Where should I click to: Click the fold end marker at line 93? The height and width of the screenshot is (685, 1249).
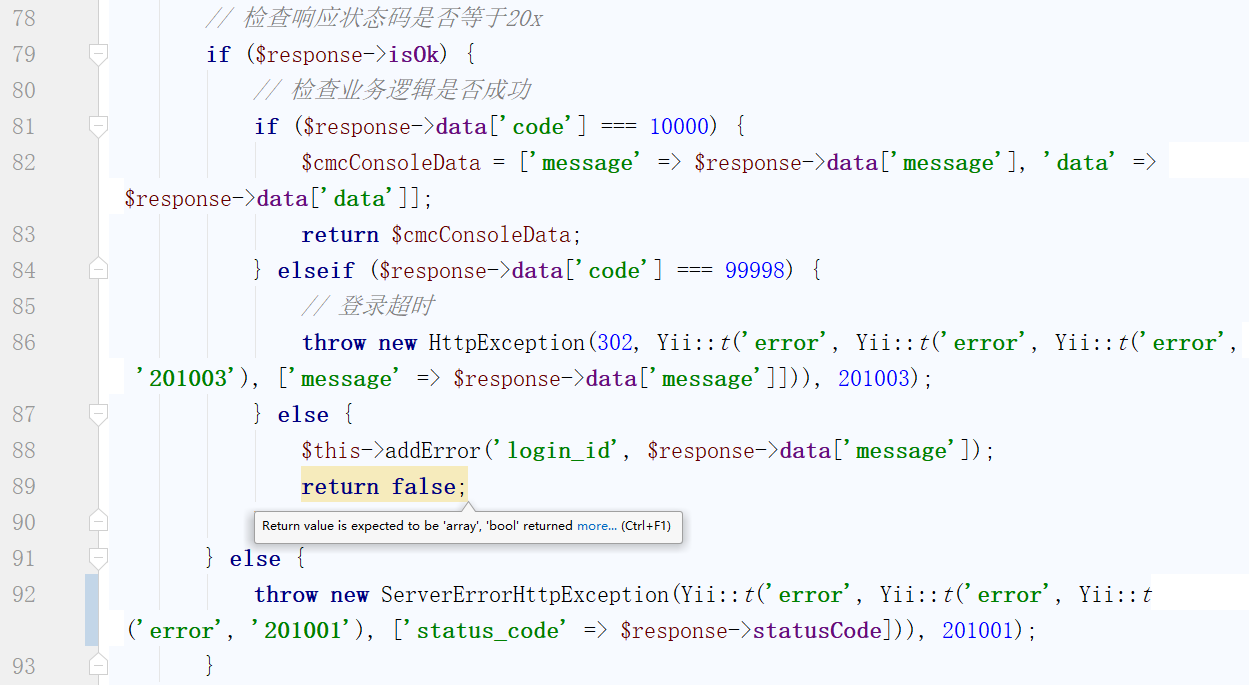tap(98, 666)
